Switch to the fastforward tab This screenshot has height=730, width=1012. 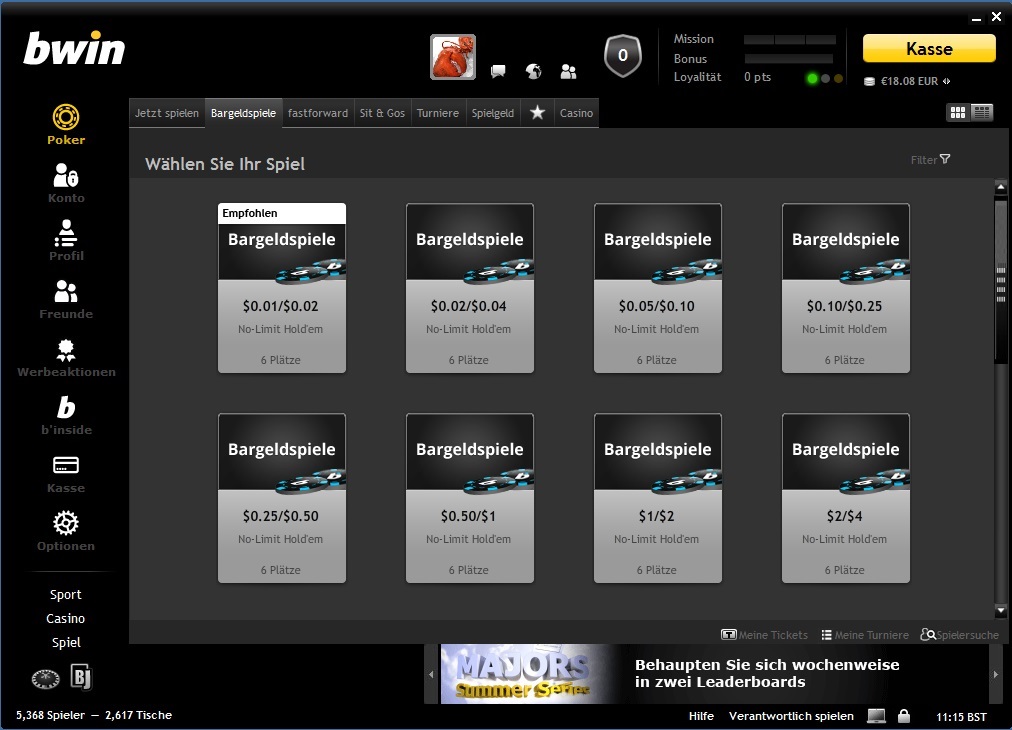pyautogui.click(x=318, y=113)
